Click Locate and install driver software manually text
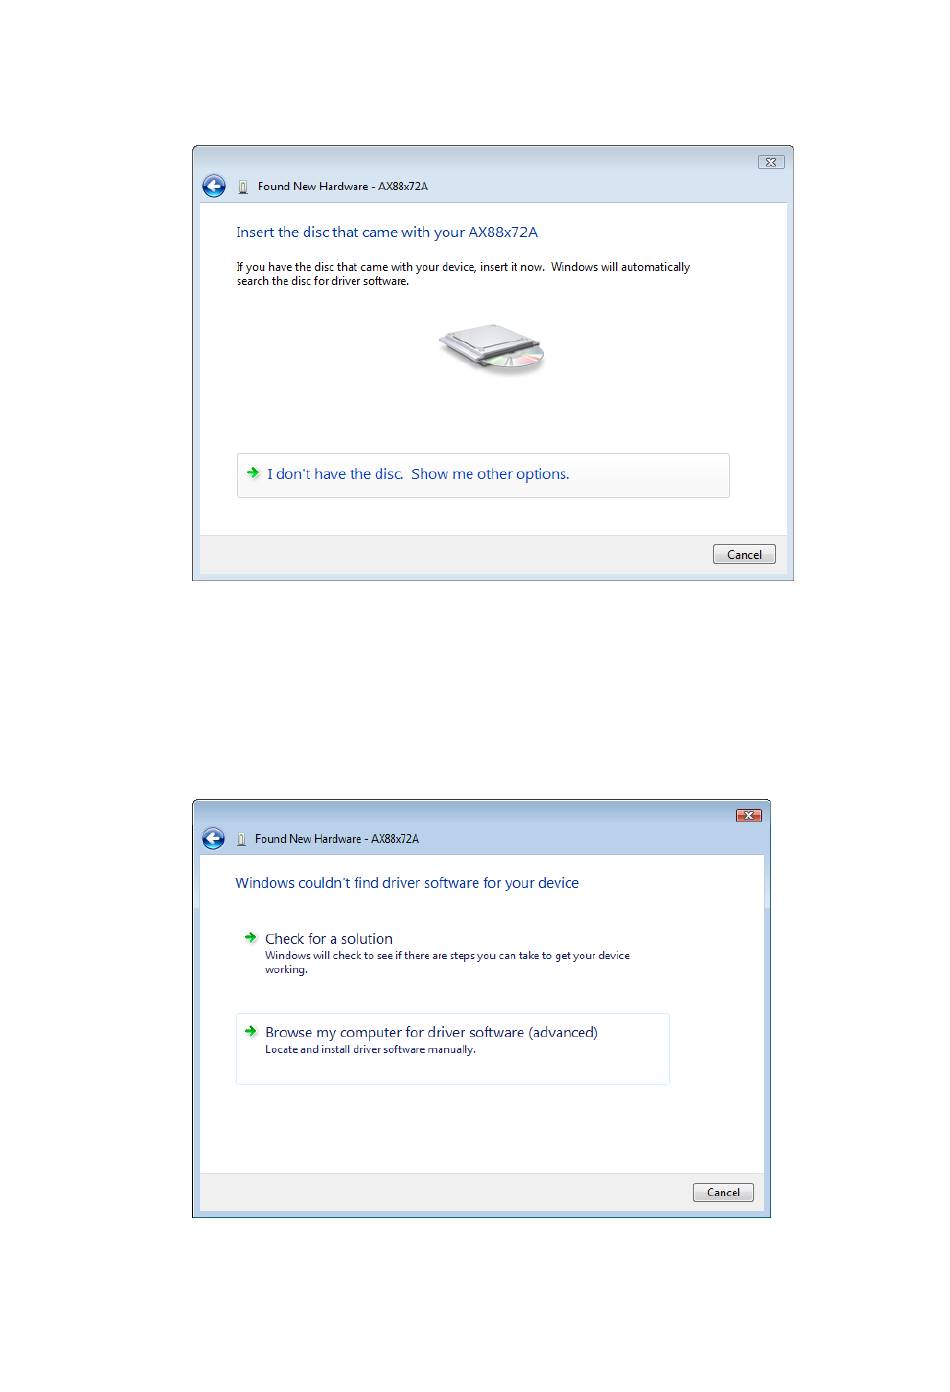950x1392 pixels. point(370,1050)
